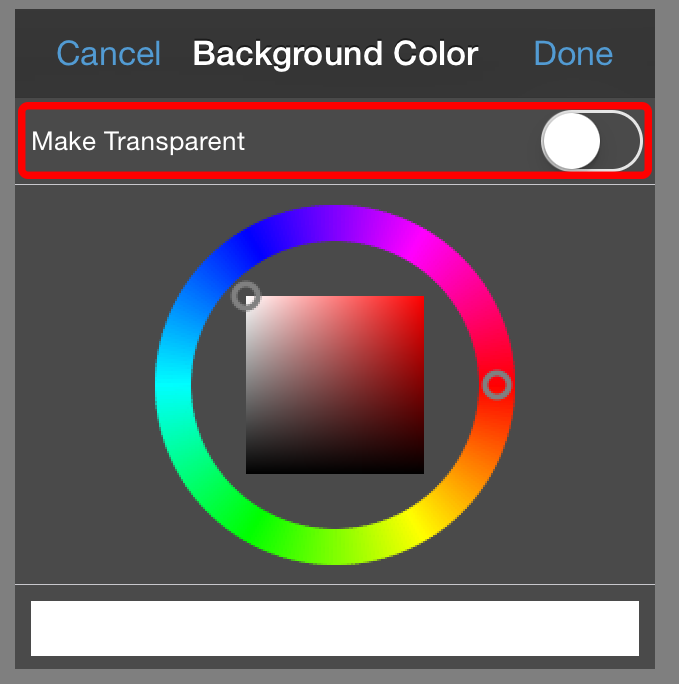The width and height of the screenshot is (679, 684).
Task: Pick black at saturation square's bottom-left corner
Action: point(249,471)
